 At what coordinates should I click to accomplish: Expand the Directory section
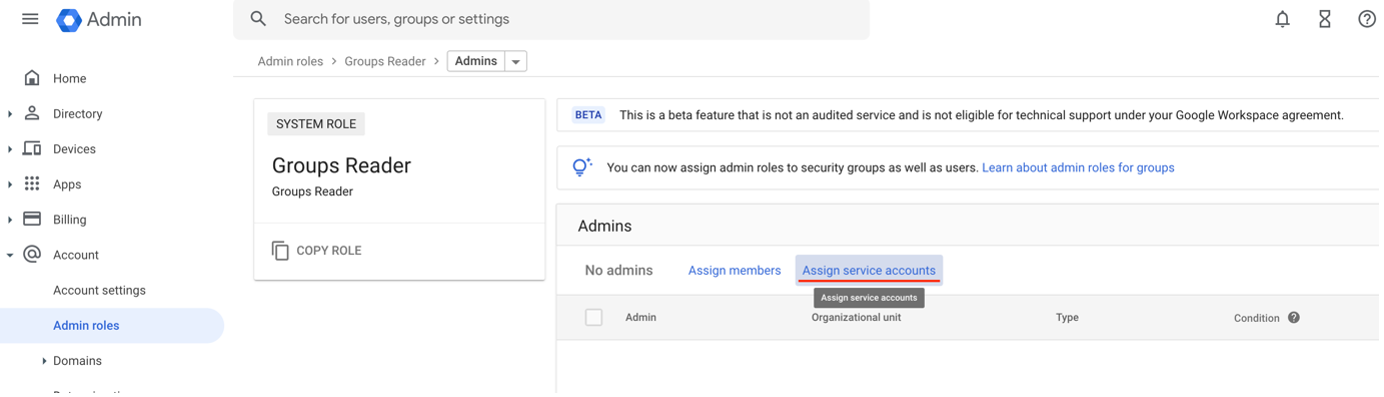(10, 114)
